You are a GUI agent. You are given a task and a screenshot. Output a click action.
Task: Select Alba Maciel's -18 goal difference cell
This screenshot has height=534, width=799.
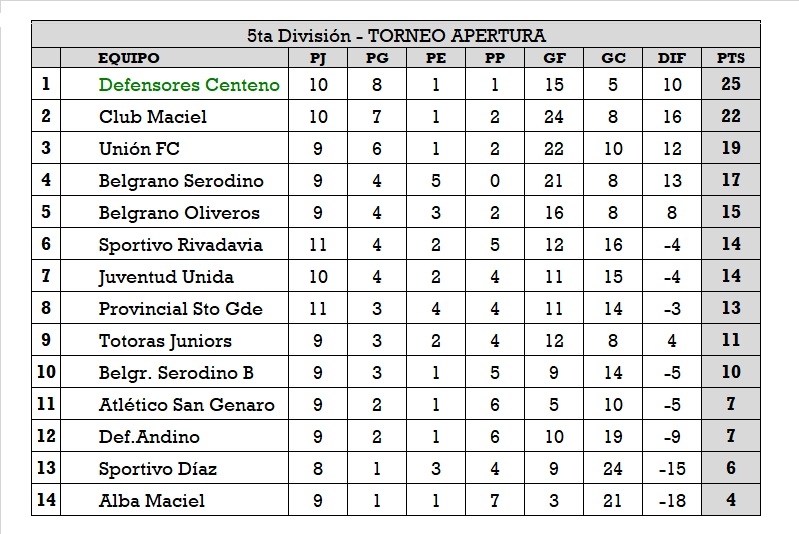click(672, 500)
